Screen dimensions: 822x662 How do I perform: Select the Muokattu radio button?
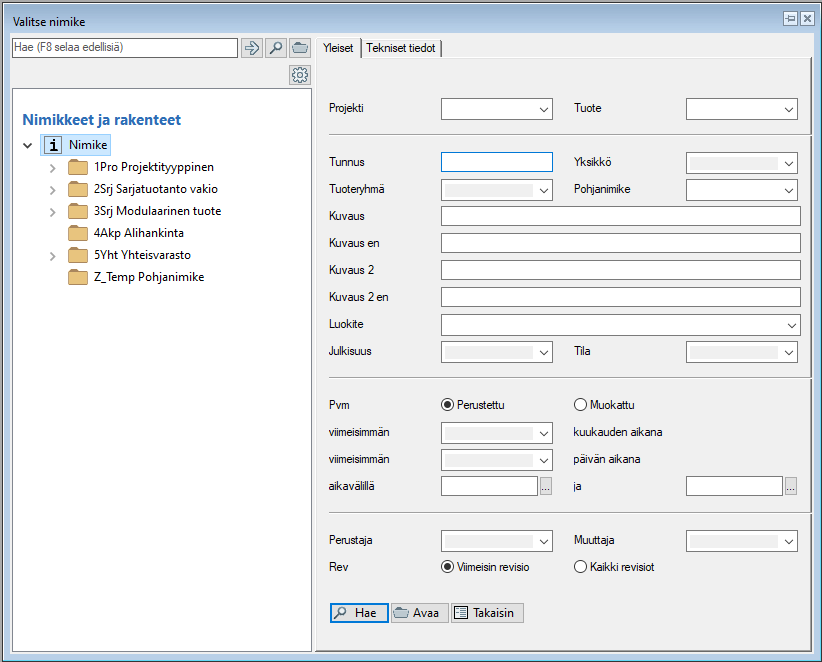[x=581, y=405]
